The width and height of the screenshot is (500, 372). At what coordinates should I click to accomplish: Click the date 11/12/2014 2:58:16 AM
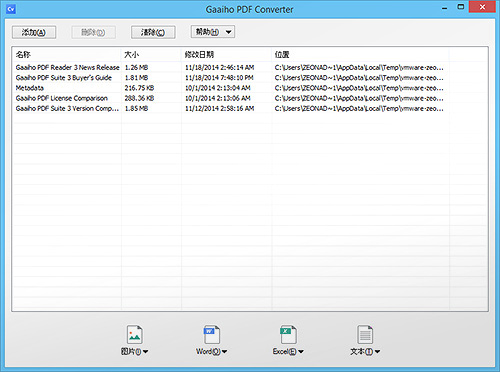pos(220,109)
